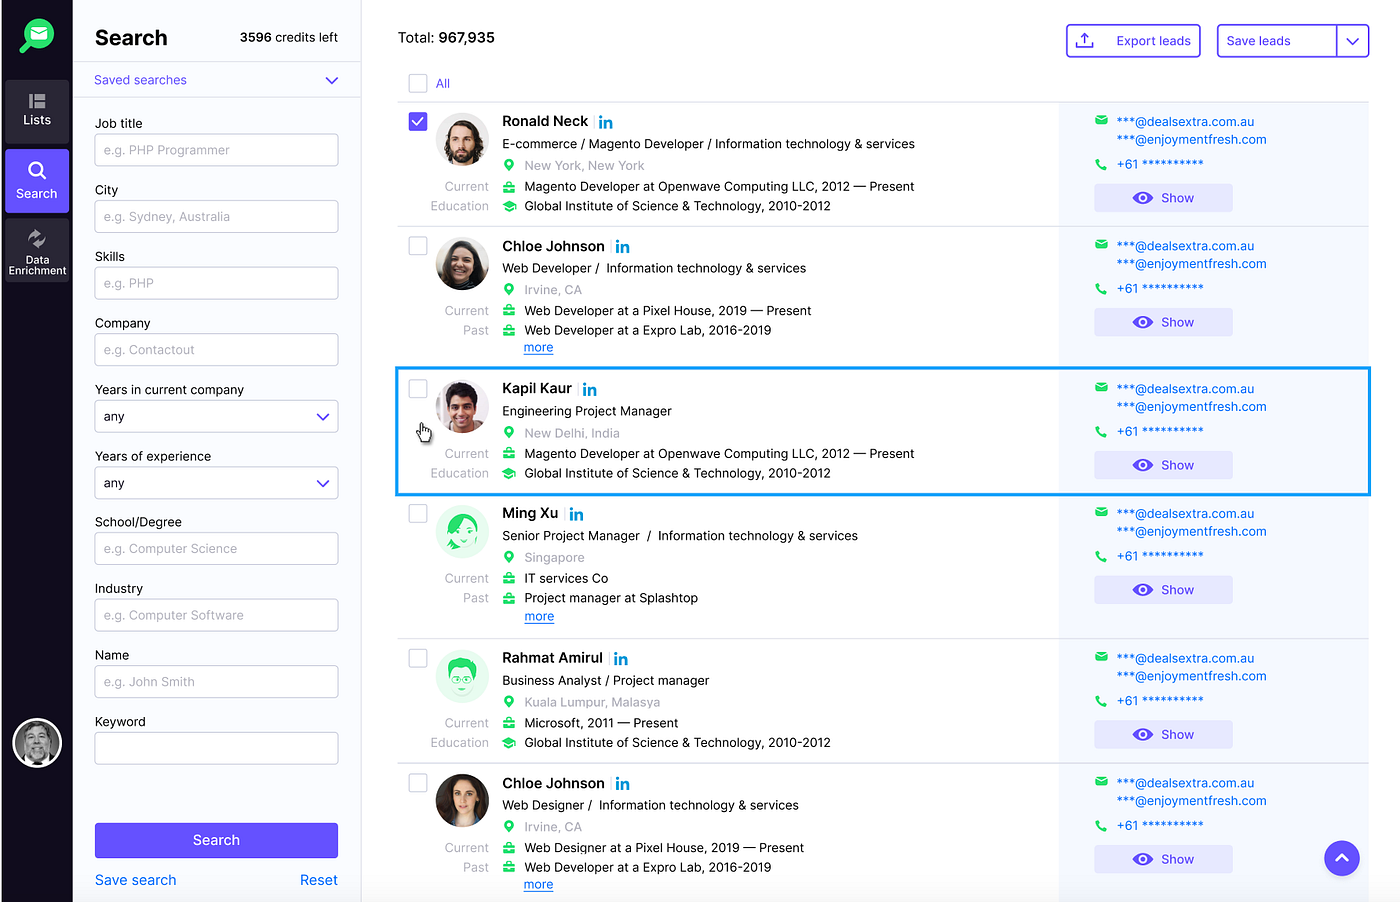This screenshot has height=902, width=1400.
Task: Click Kapil Kaur's education cap icon
Action: tap(509, 473)
